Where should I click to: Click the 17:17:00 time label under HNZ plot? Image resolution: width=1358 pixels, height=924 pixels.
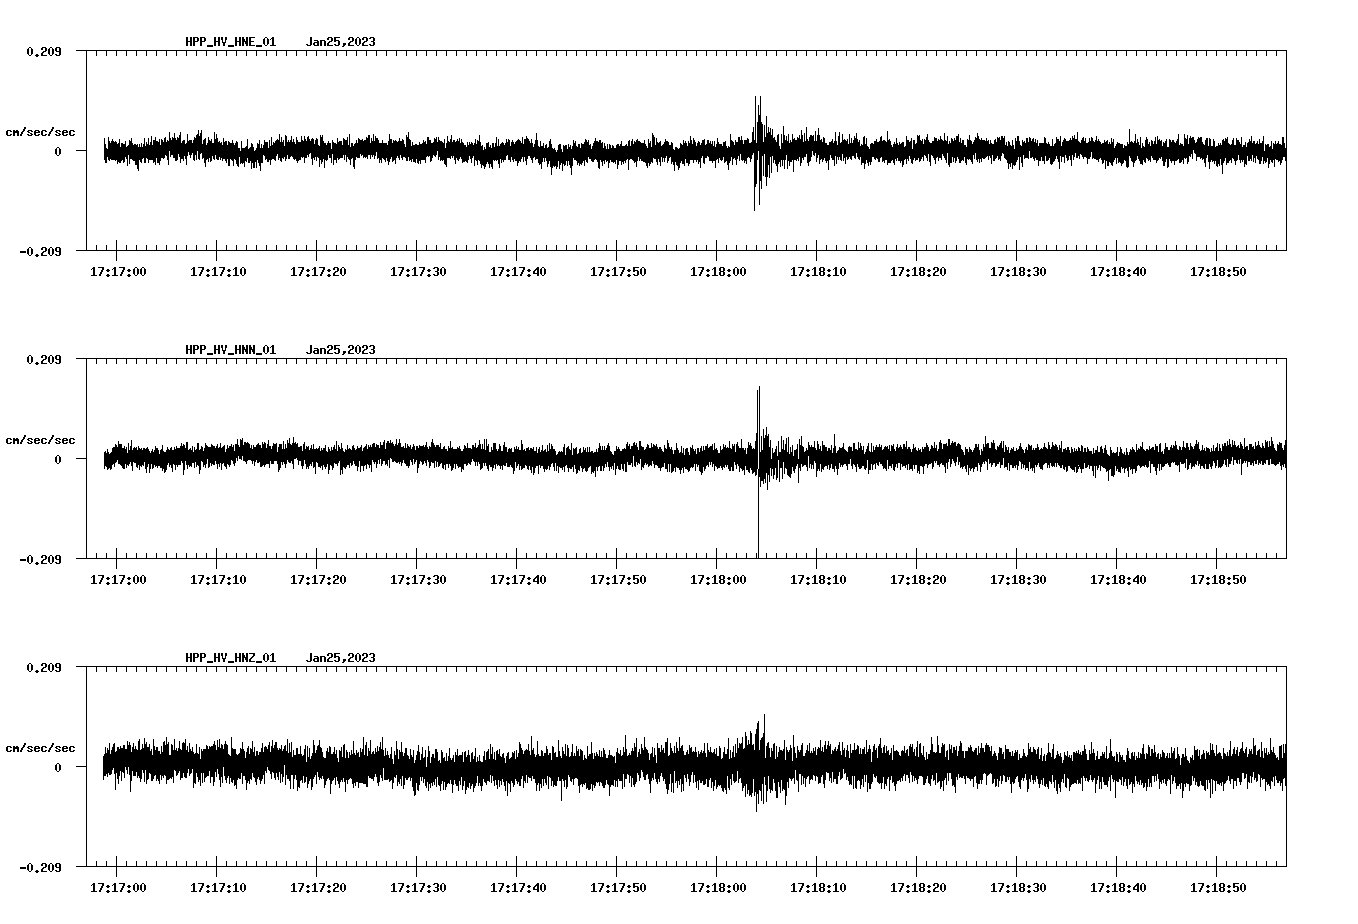(118, 887)
